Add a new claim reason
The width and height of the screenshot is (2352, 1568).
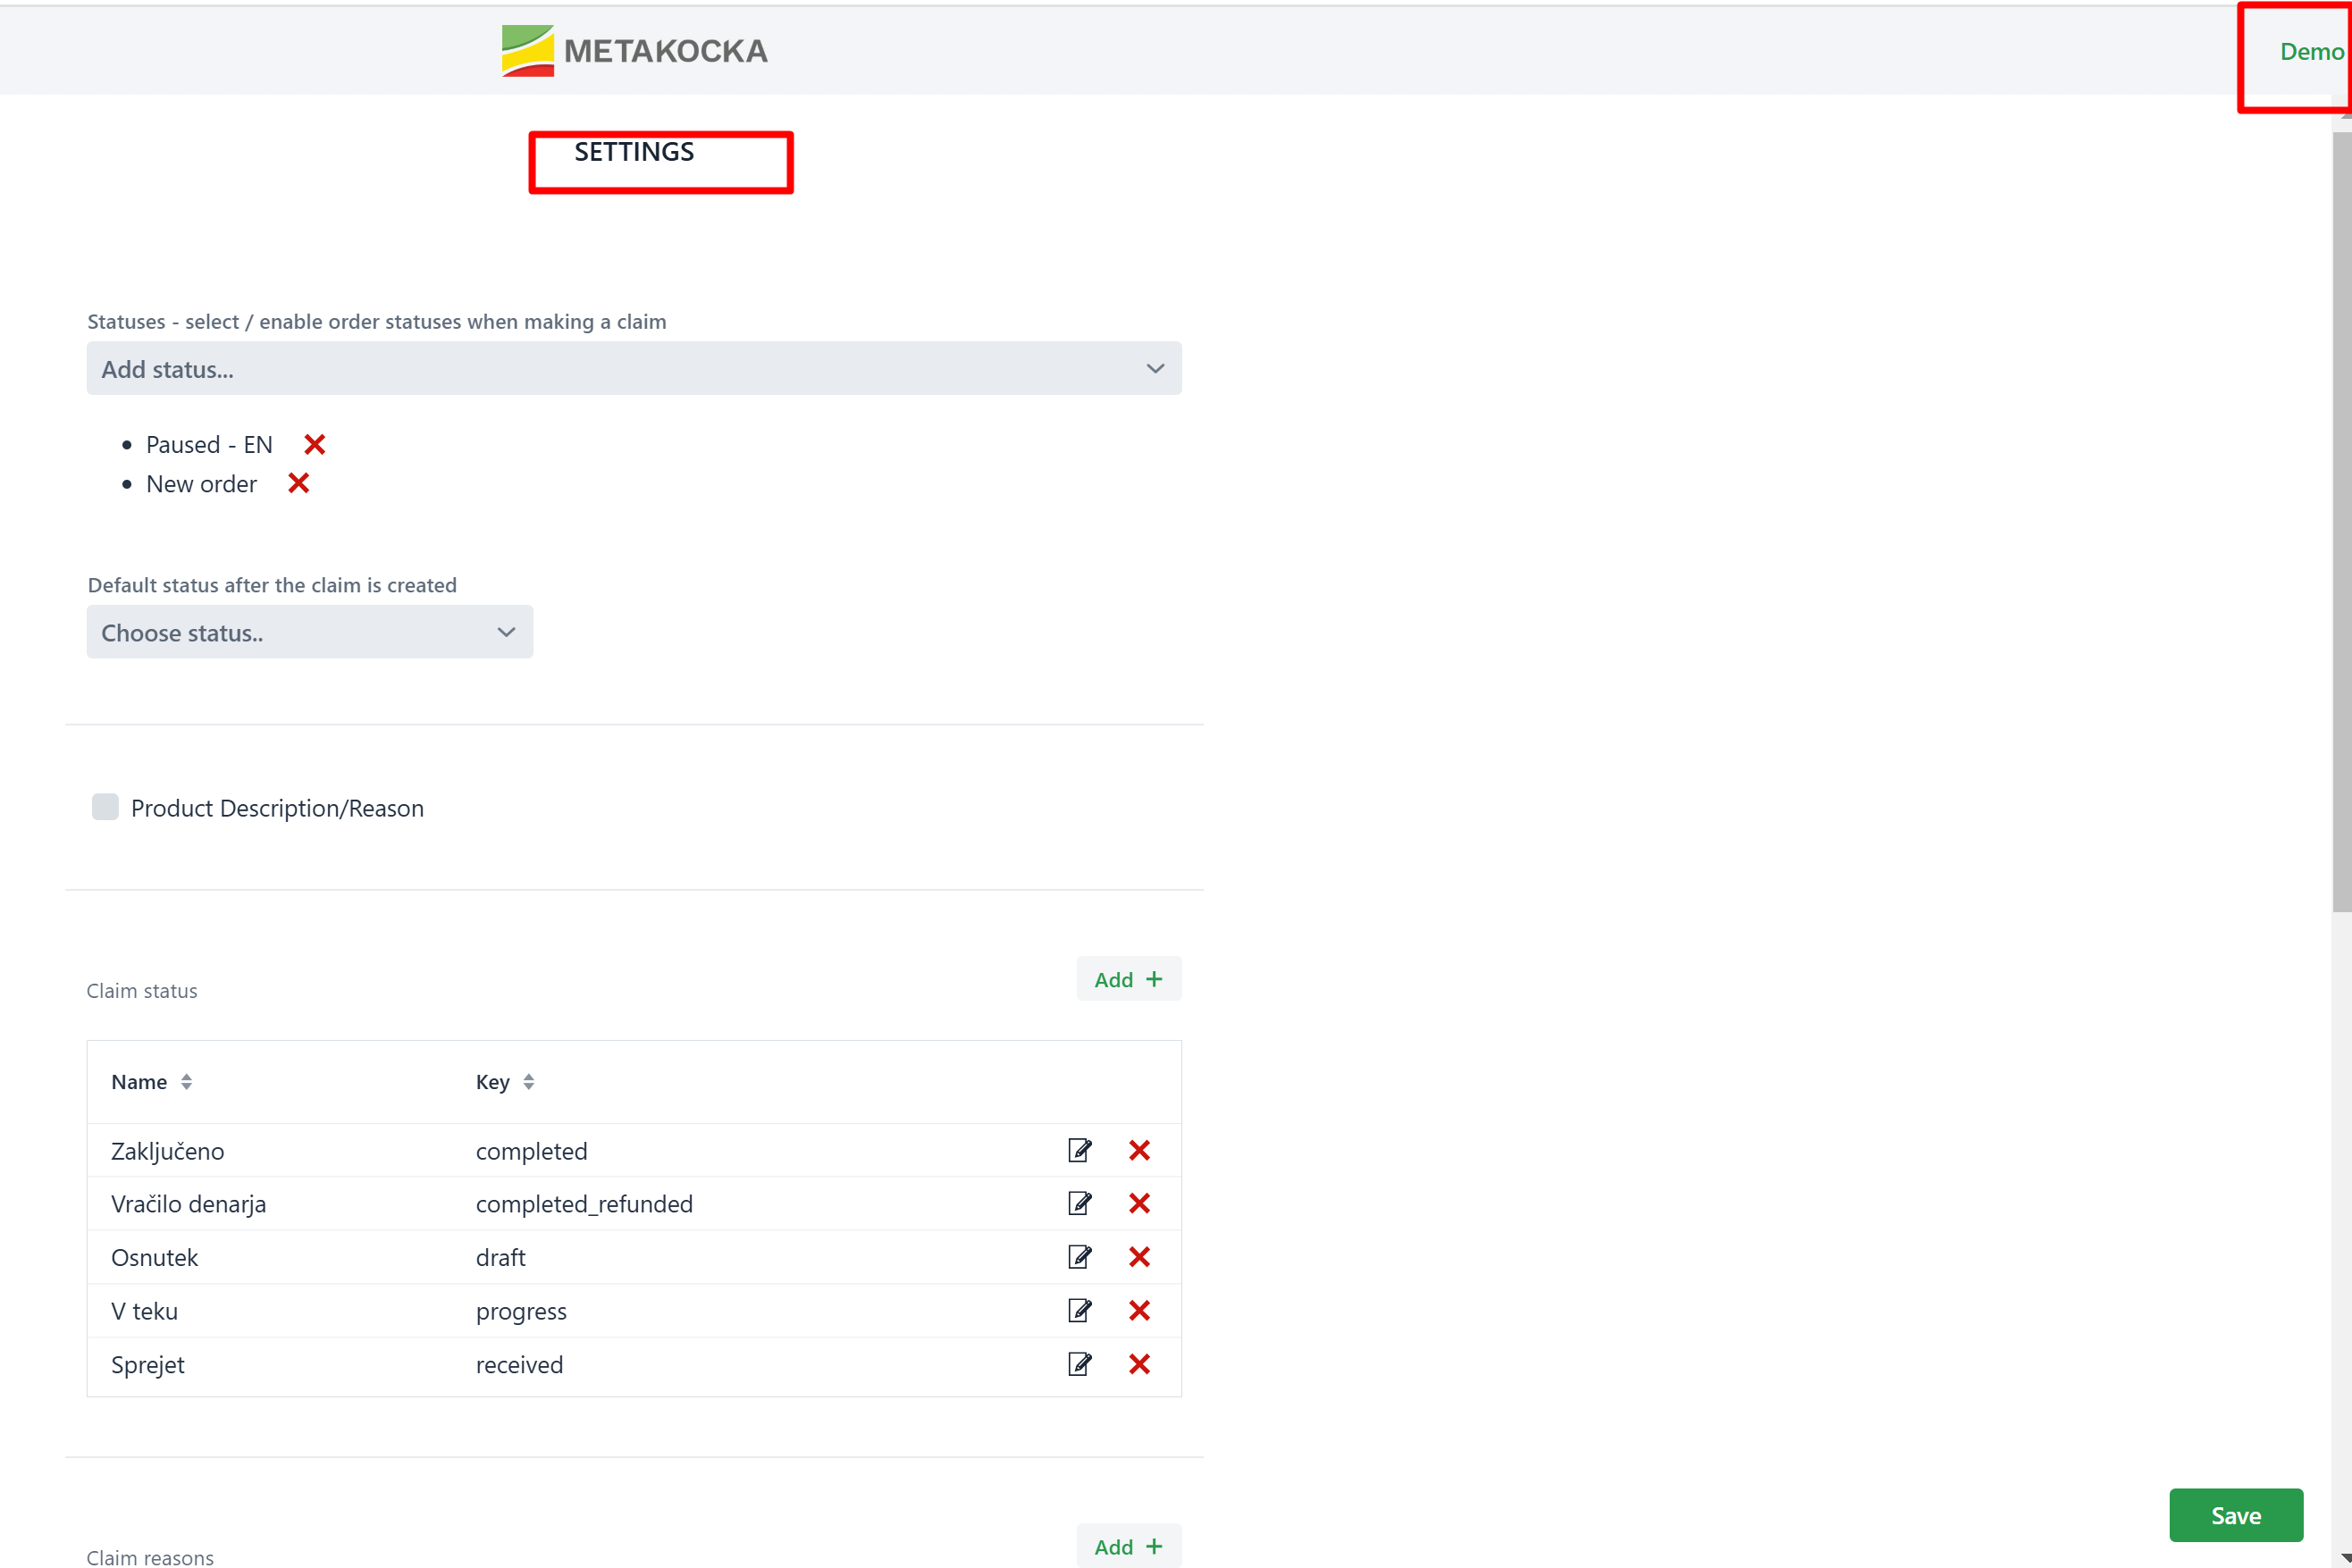coord(1128,1546)
